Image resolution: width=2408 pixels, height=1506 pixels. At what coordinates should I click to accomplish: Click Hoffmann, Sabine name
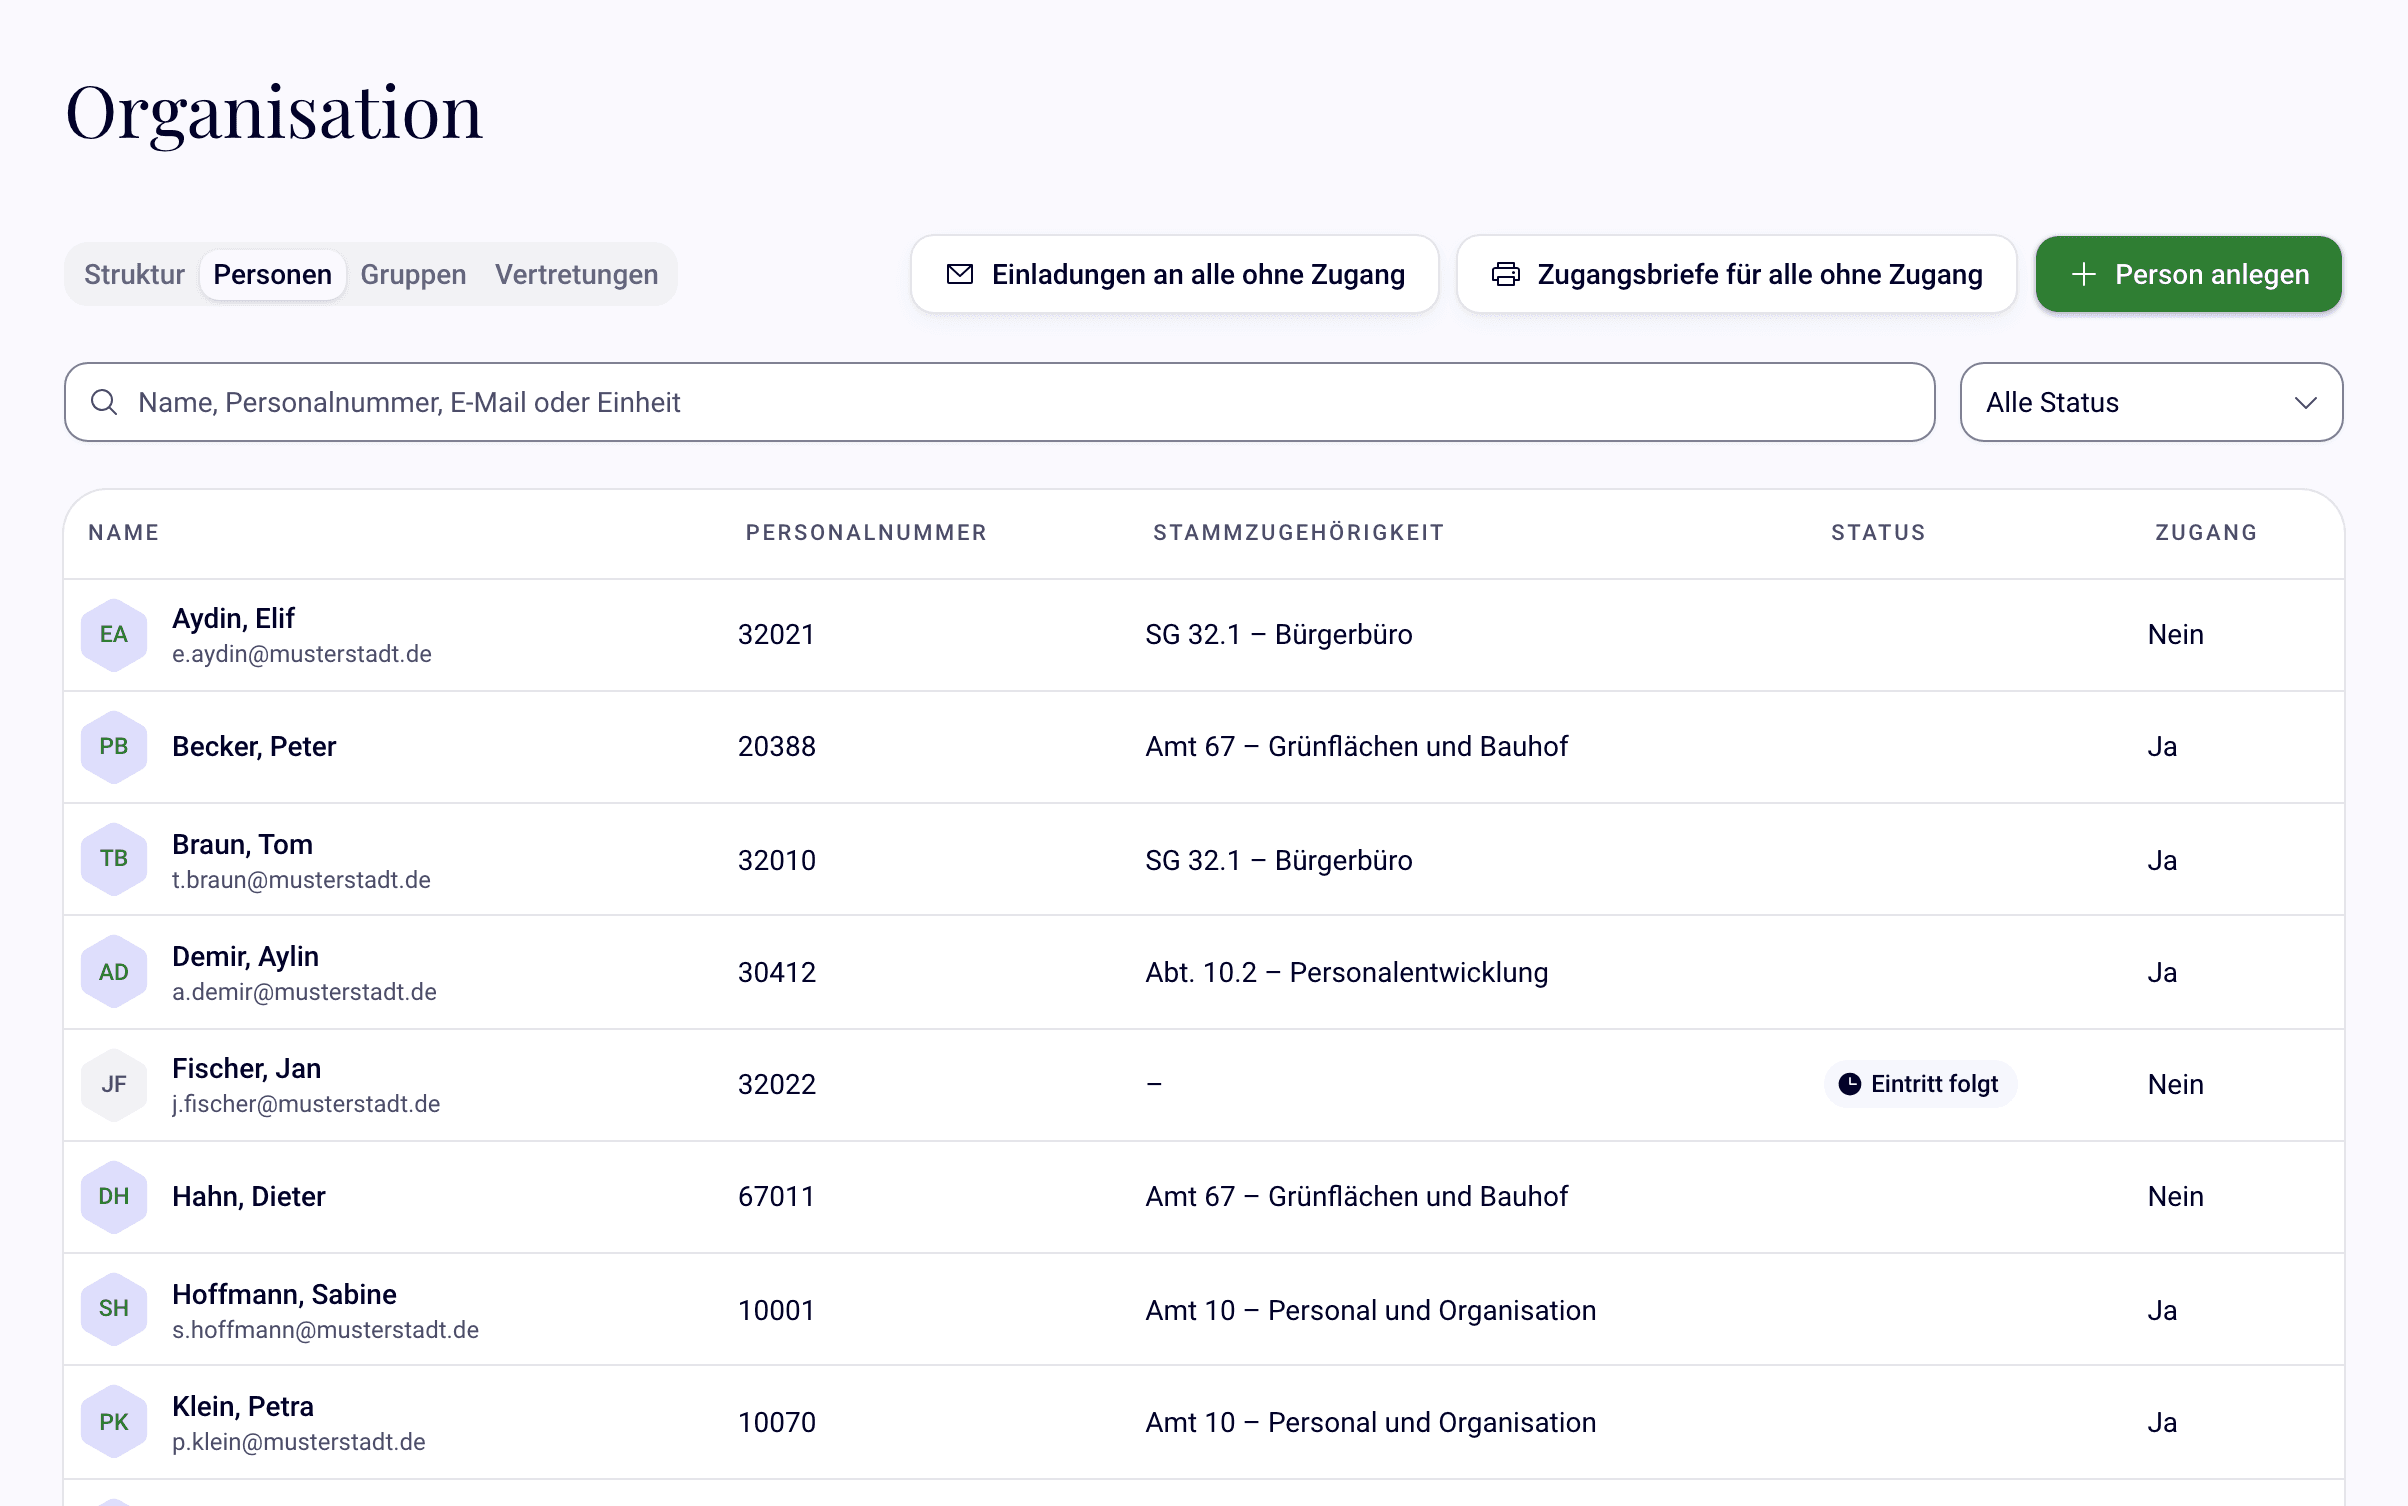click(284, 1294)
